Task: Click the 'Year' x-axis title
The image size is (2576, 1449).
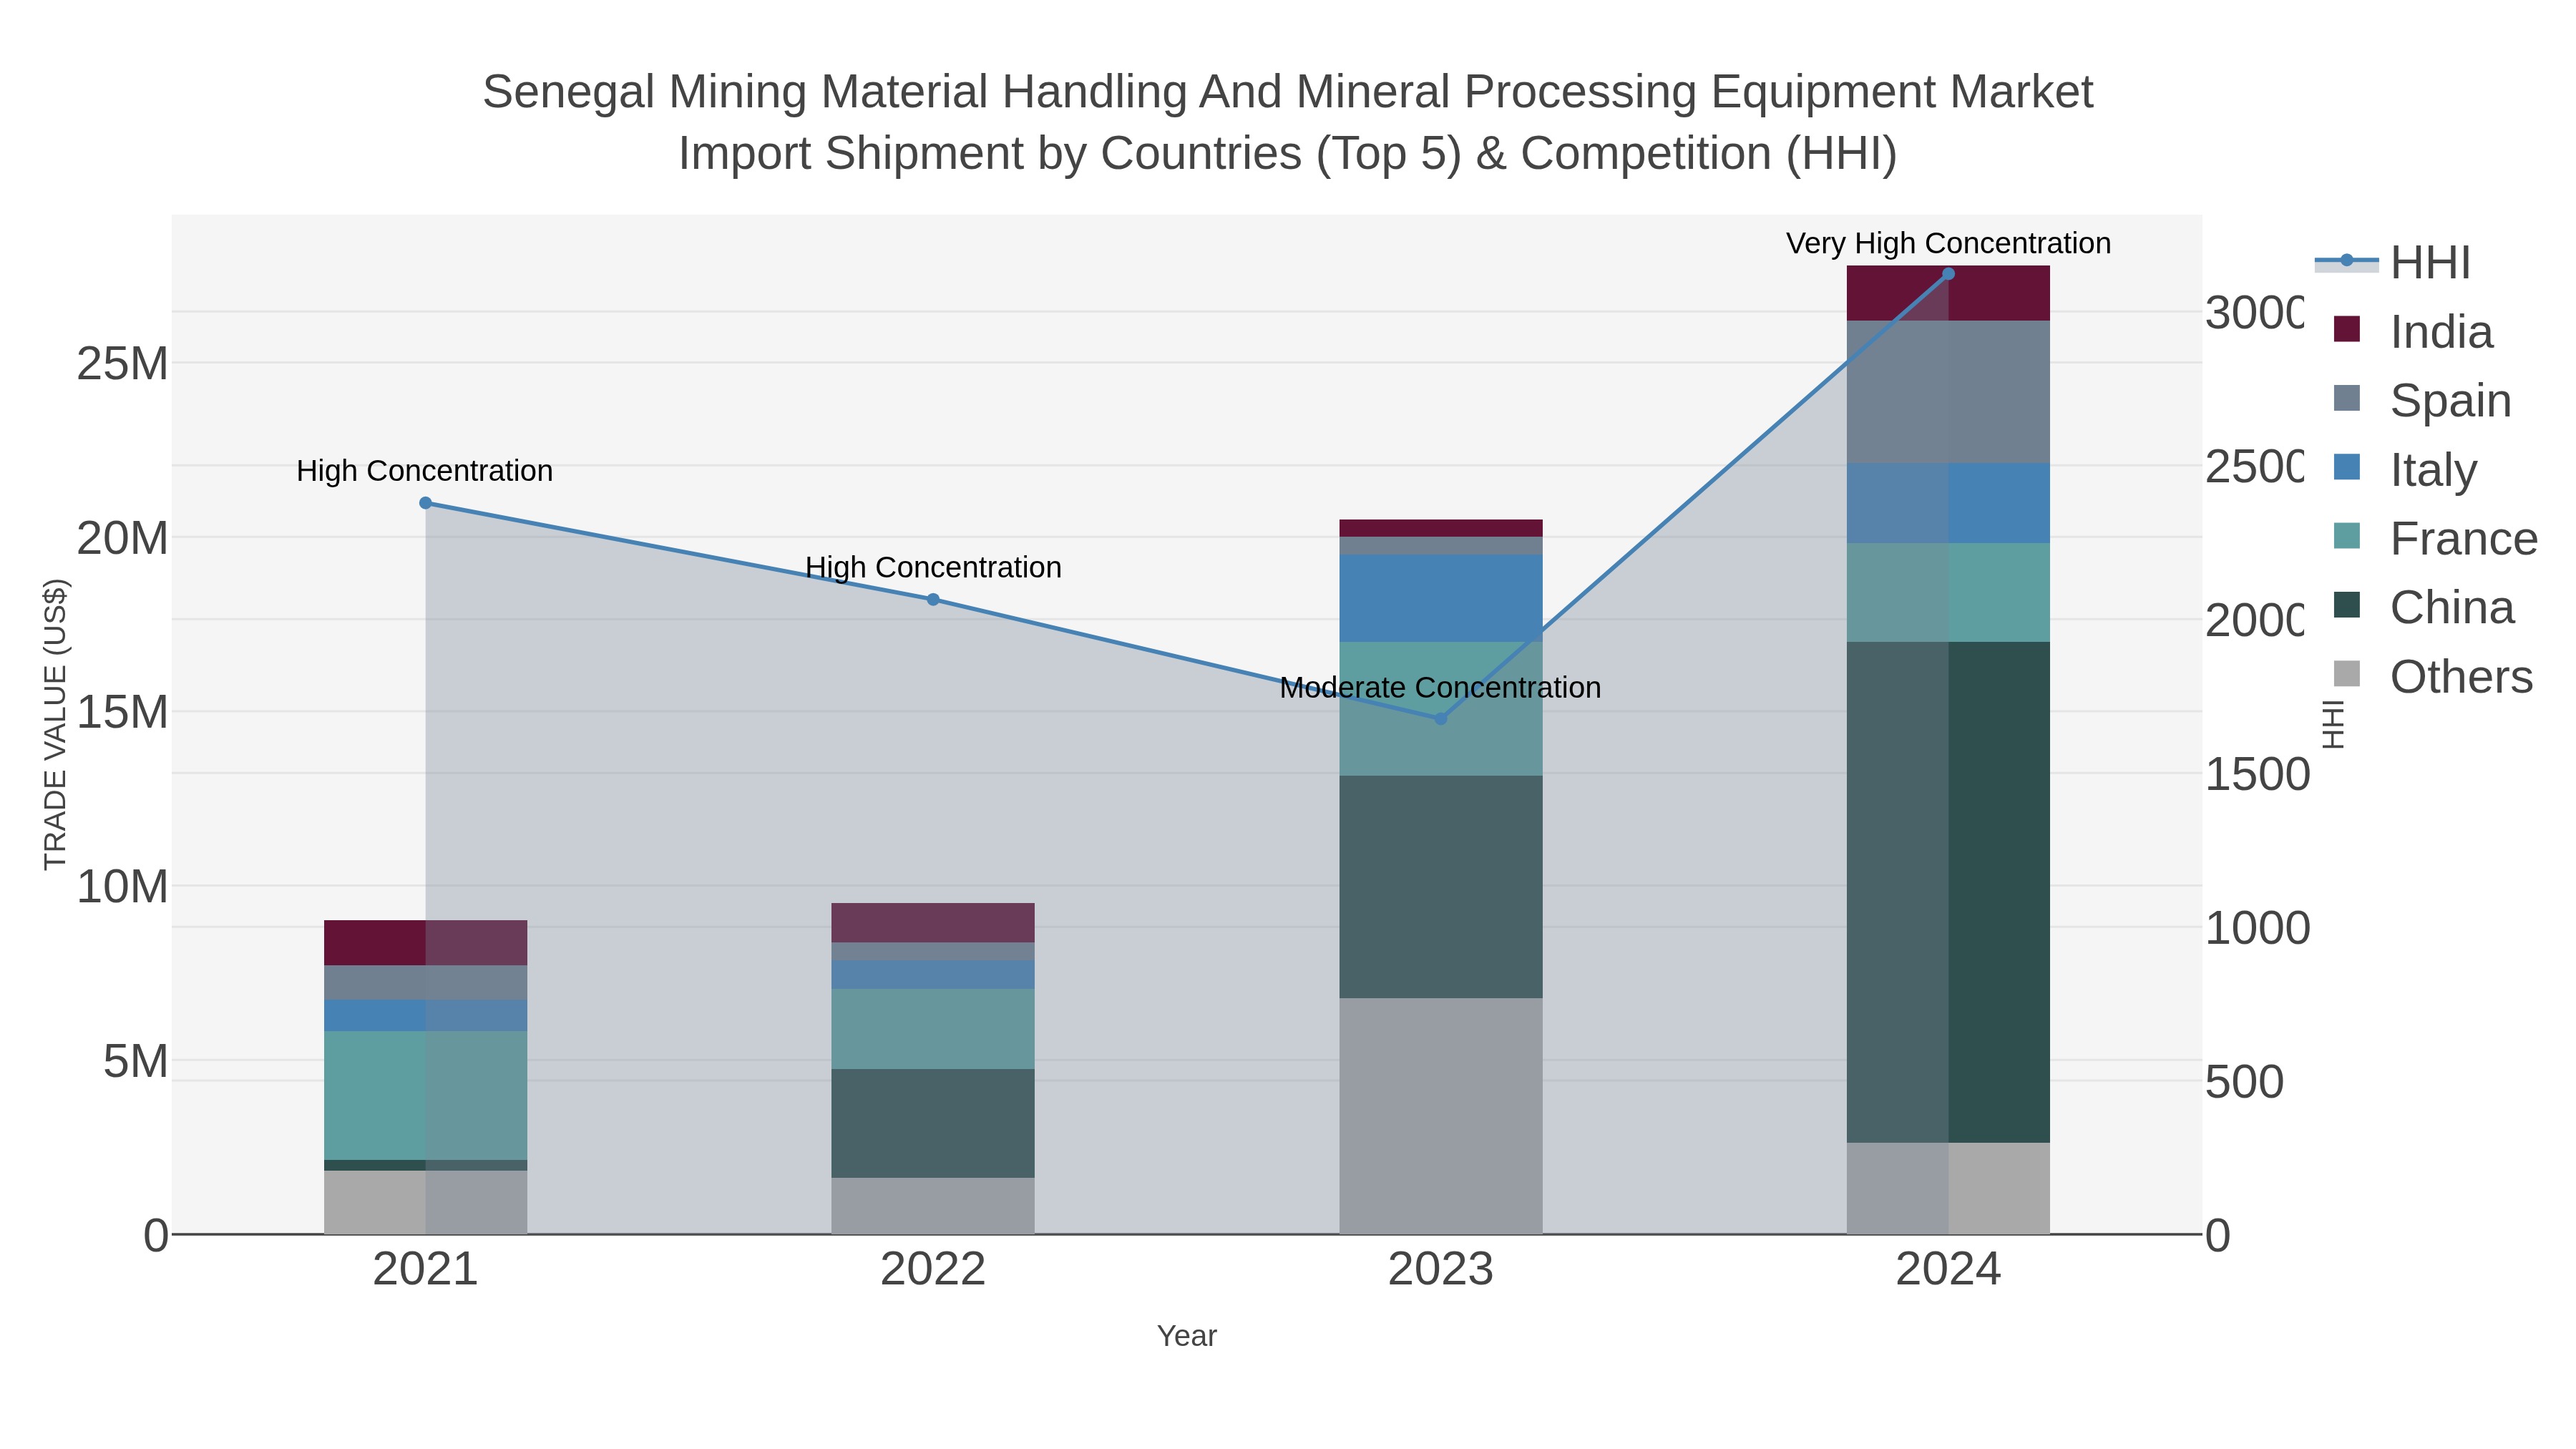Action: (1187, 1336)
